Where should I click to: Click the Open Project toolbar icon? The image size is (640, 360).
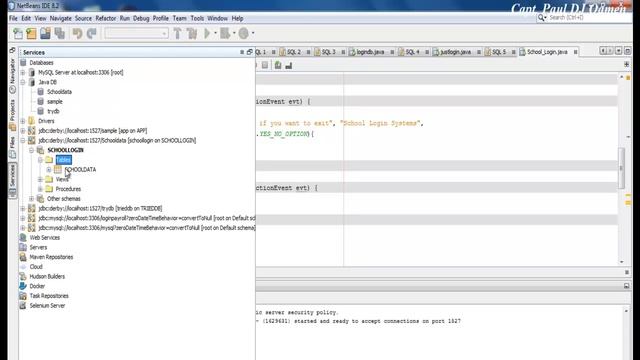pyautogui.click(x=45, y=33)
